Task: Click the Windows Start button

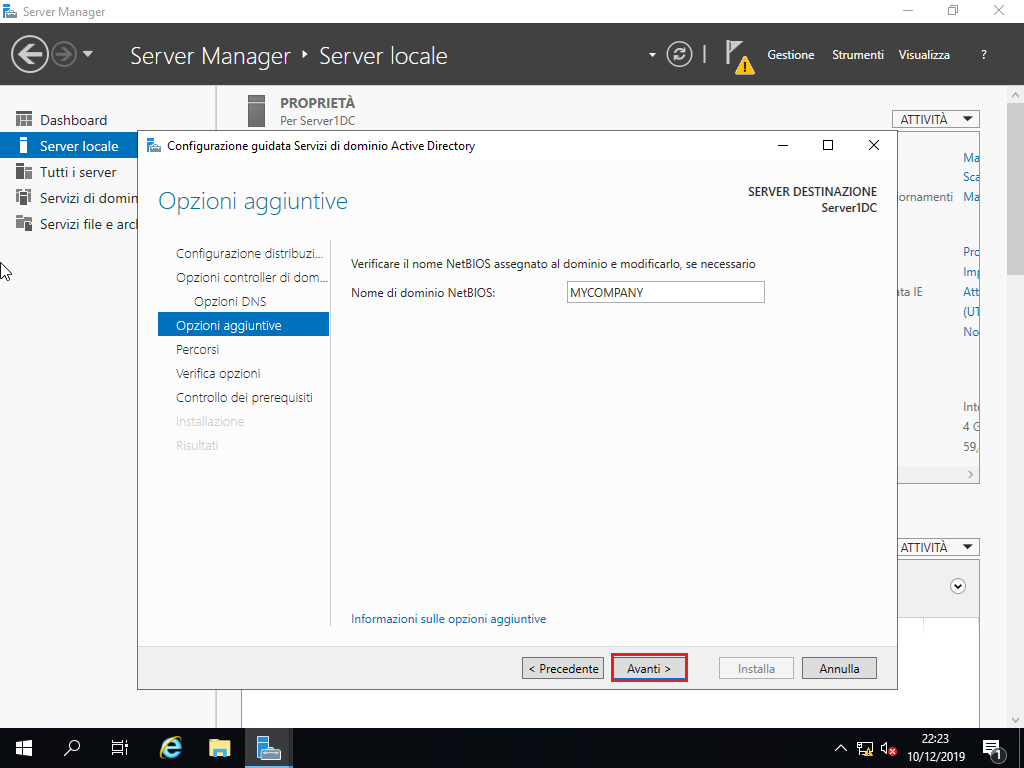Action: 24,748
